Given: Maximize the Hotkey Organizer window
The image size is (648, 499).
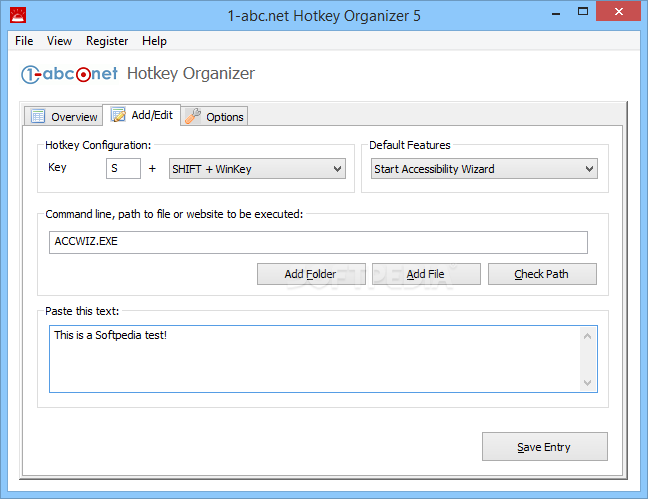Looking at the screenshot, I should [583, 12].
